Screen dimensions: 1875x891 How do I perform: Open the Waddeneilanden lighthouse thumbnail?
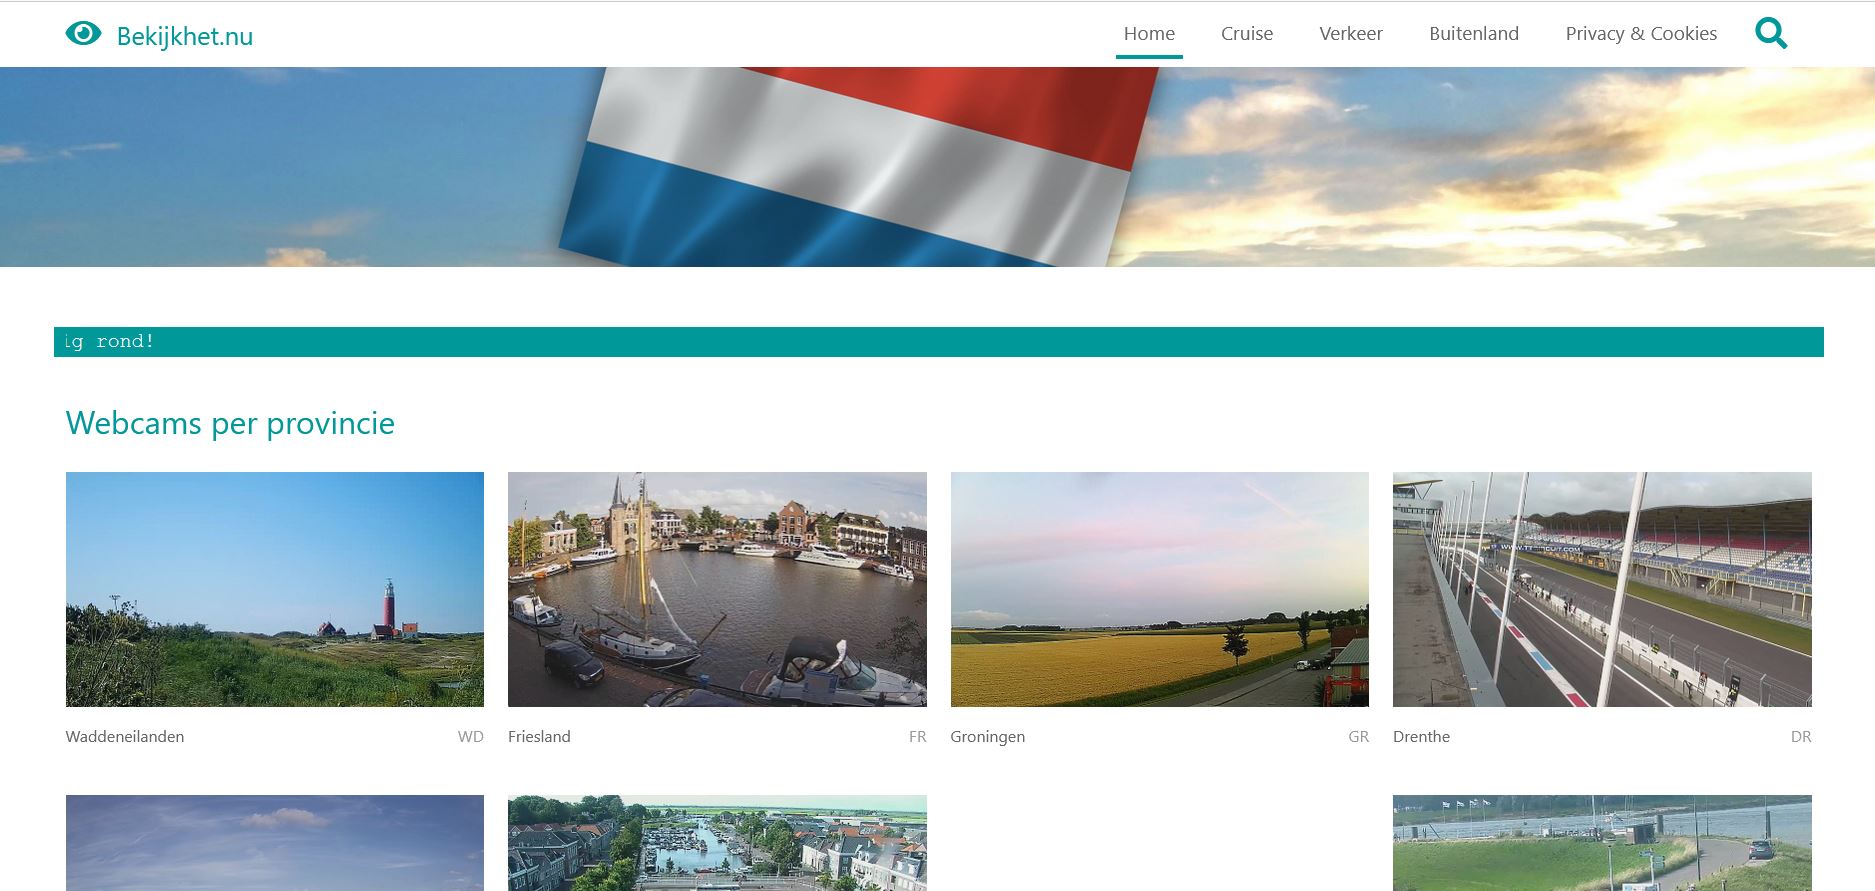tap(275, 589)
